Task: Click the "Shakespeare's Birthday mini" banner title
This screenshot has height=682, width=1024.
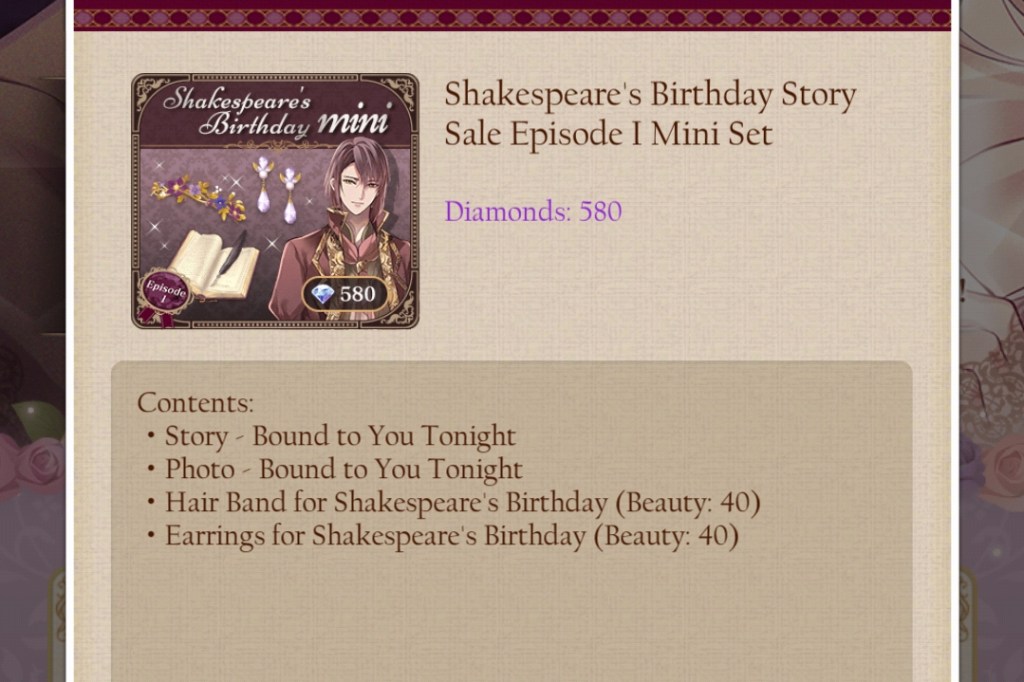Action: coord(275,112)
